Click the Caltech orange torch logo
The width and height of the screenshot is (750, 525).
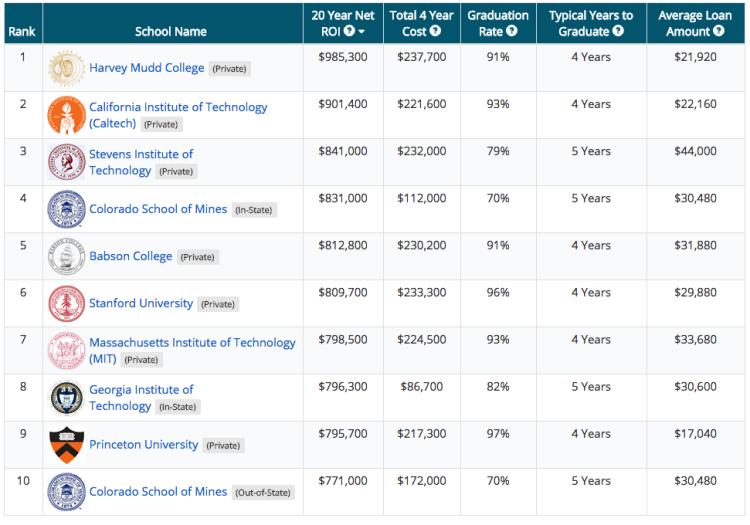pyautogui.click(x=66, y=115)
